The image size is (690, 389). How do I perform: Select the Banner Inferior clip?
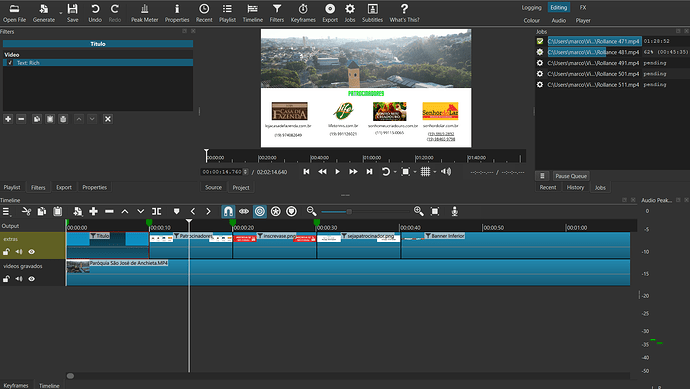(x=516, y=245)
